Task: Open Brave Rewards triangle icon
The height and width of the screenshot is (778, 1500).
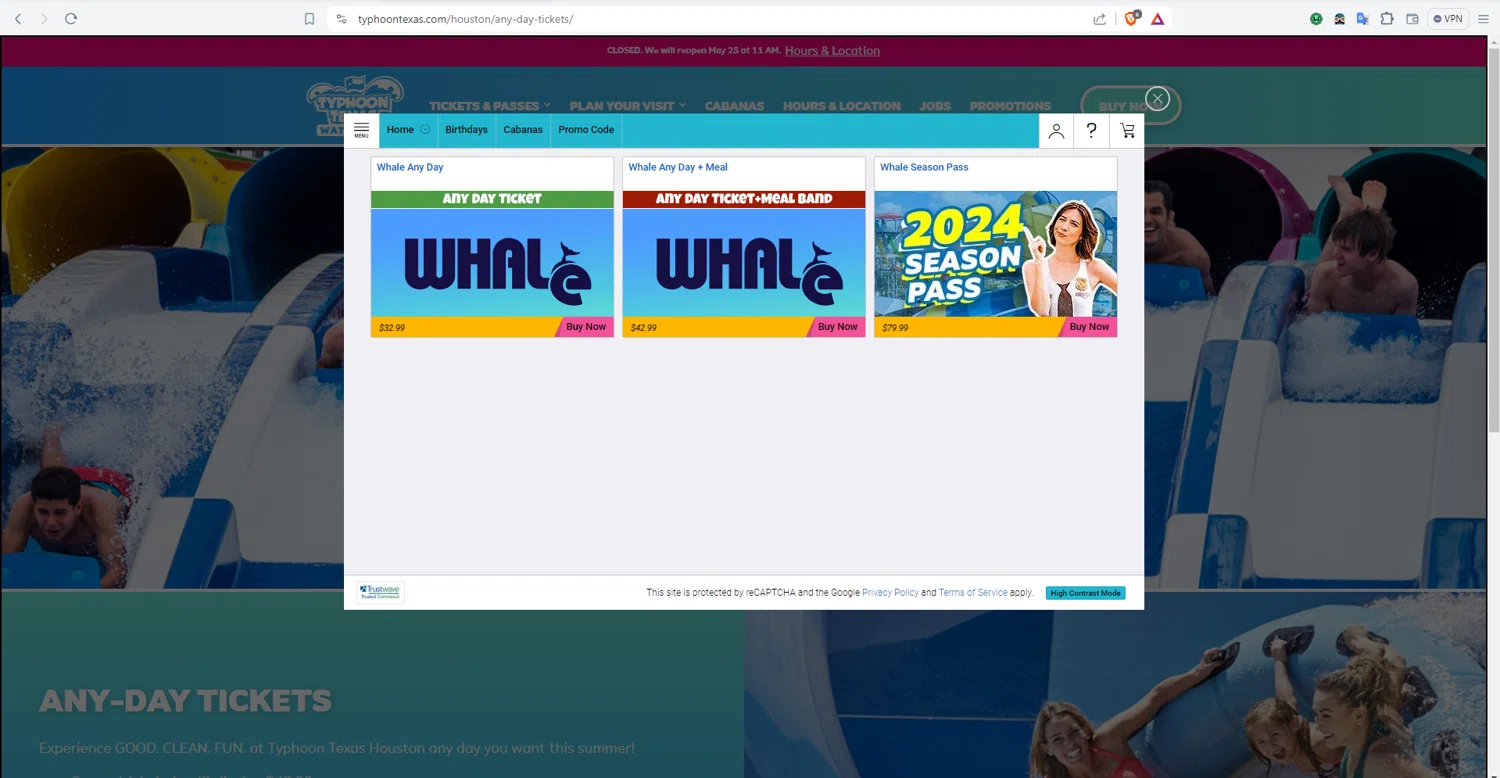Action: (1157, 19)
